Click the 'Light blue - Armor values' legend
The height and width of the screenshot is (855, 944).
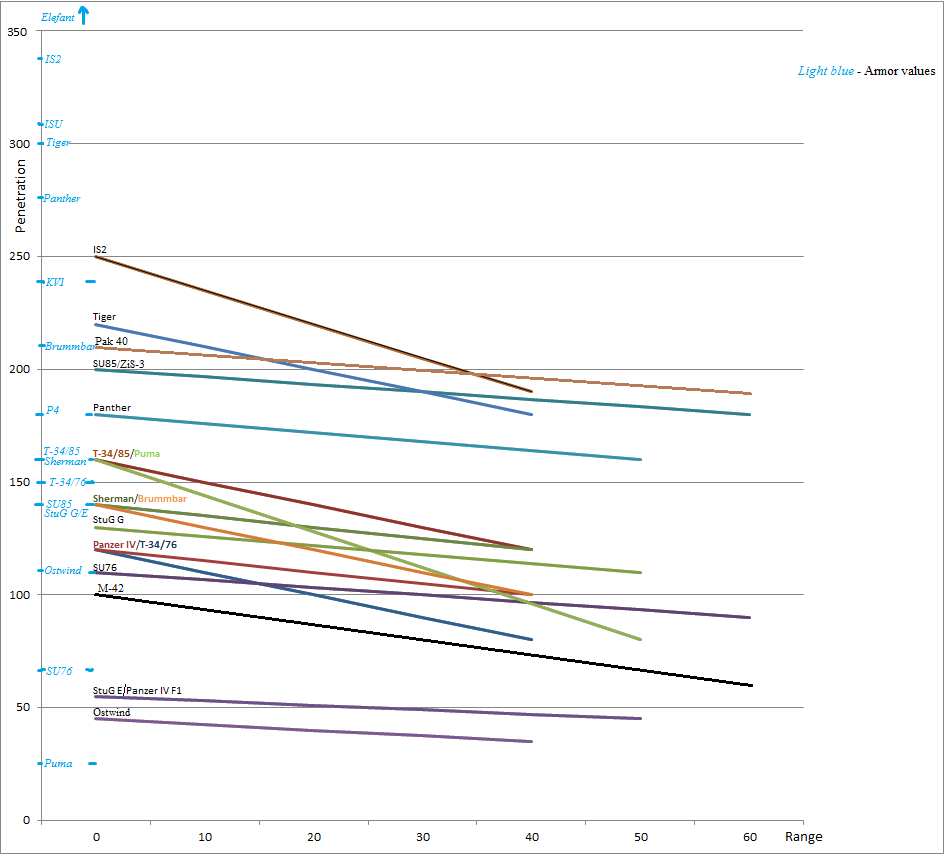coord(866,71)
